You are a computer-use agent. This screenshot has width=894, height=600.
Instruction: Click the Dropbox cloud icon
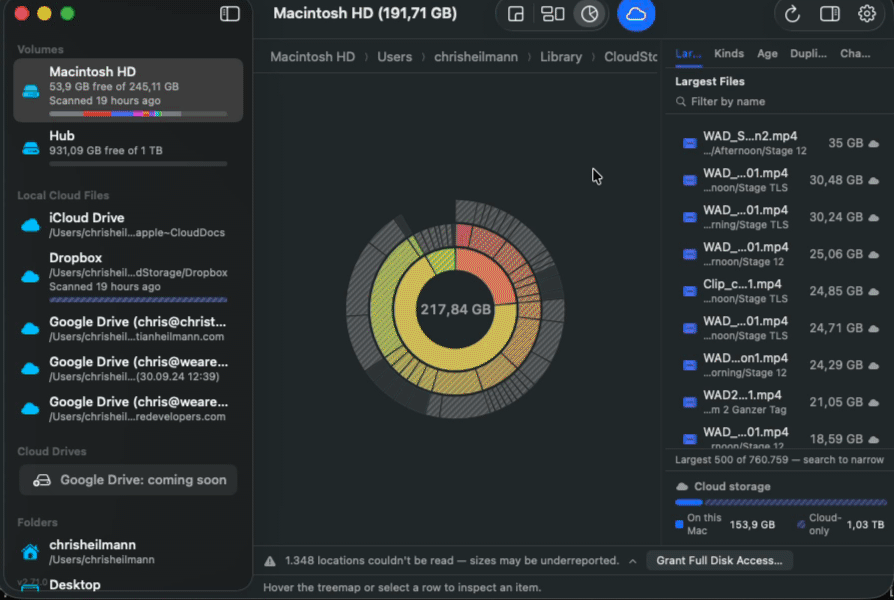pos(30,277)
